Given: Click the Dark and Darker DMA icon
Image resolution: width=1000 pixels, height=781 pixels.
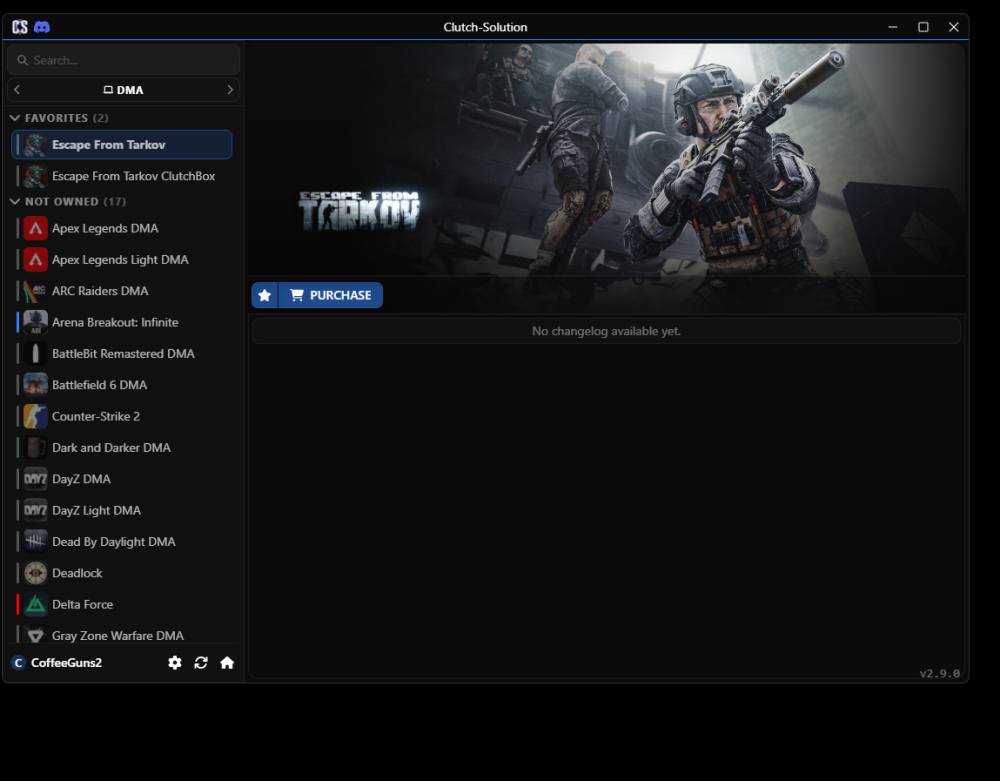Looking at the screenshot, I should (36, 448).
